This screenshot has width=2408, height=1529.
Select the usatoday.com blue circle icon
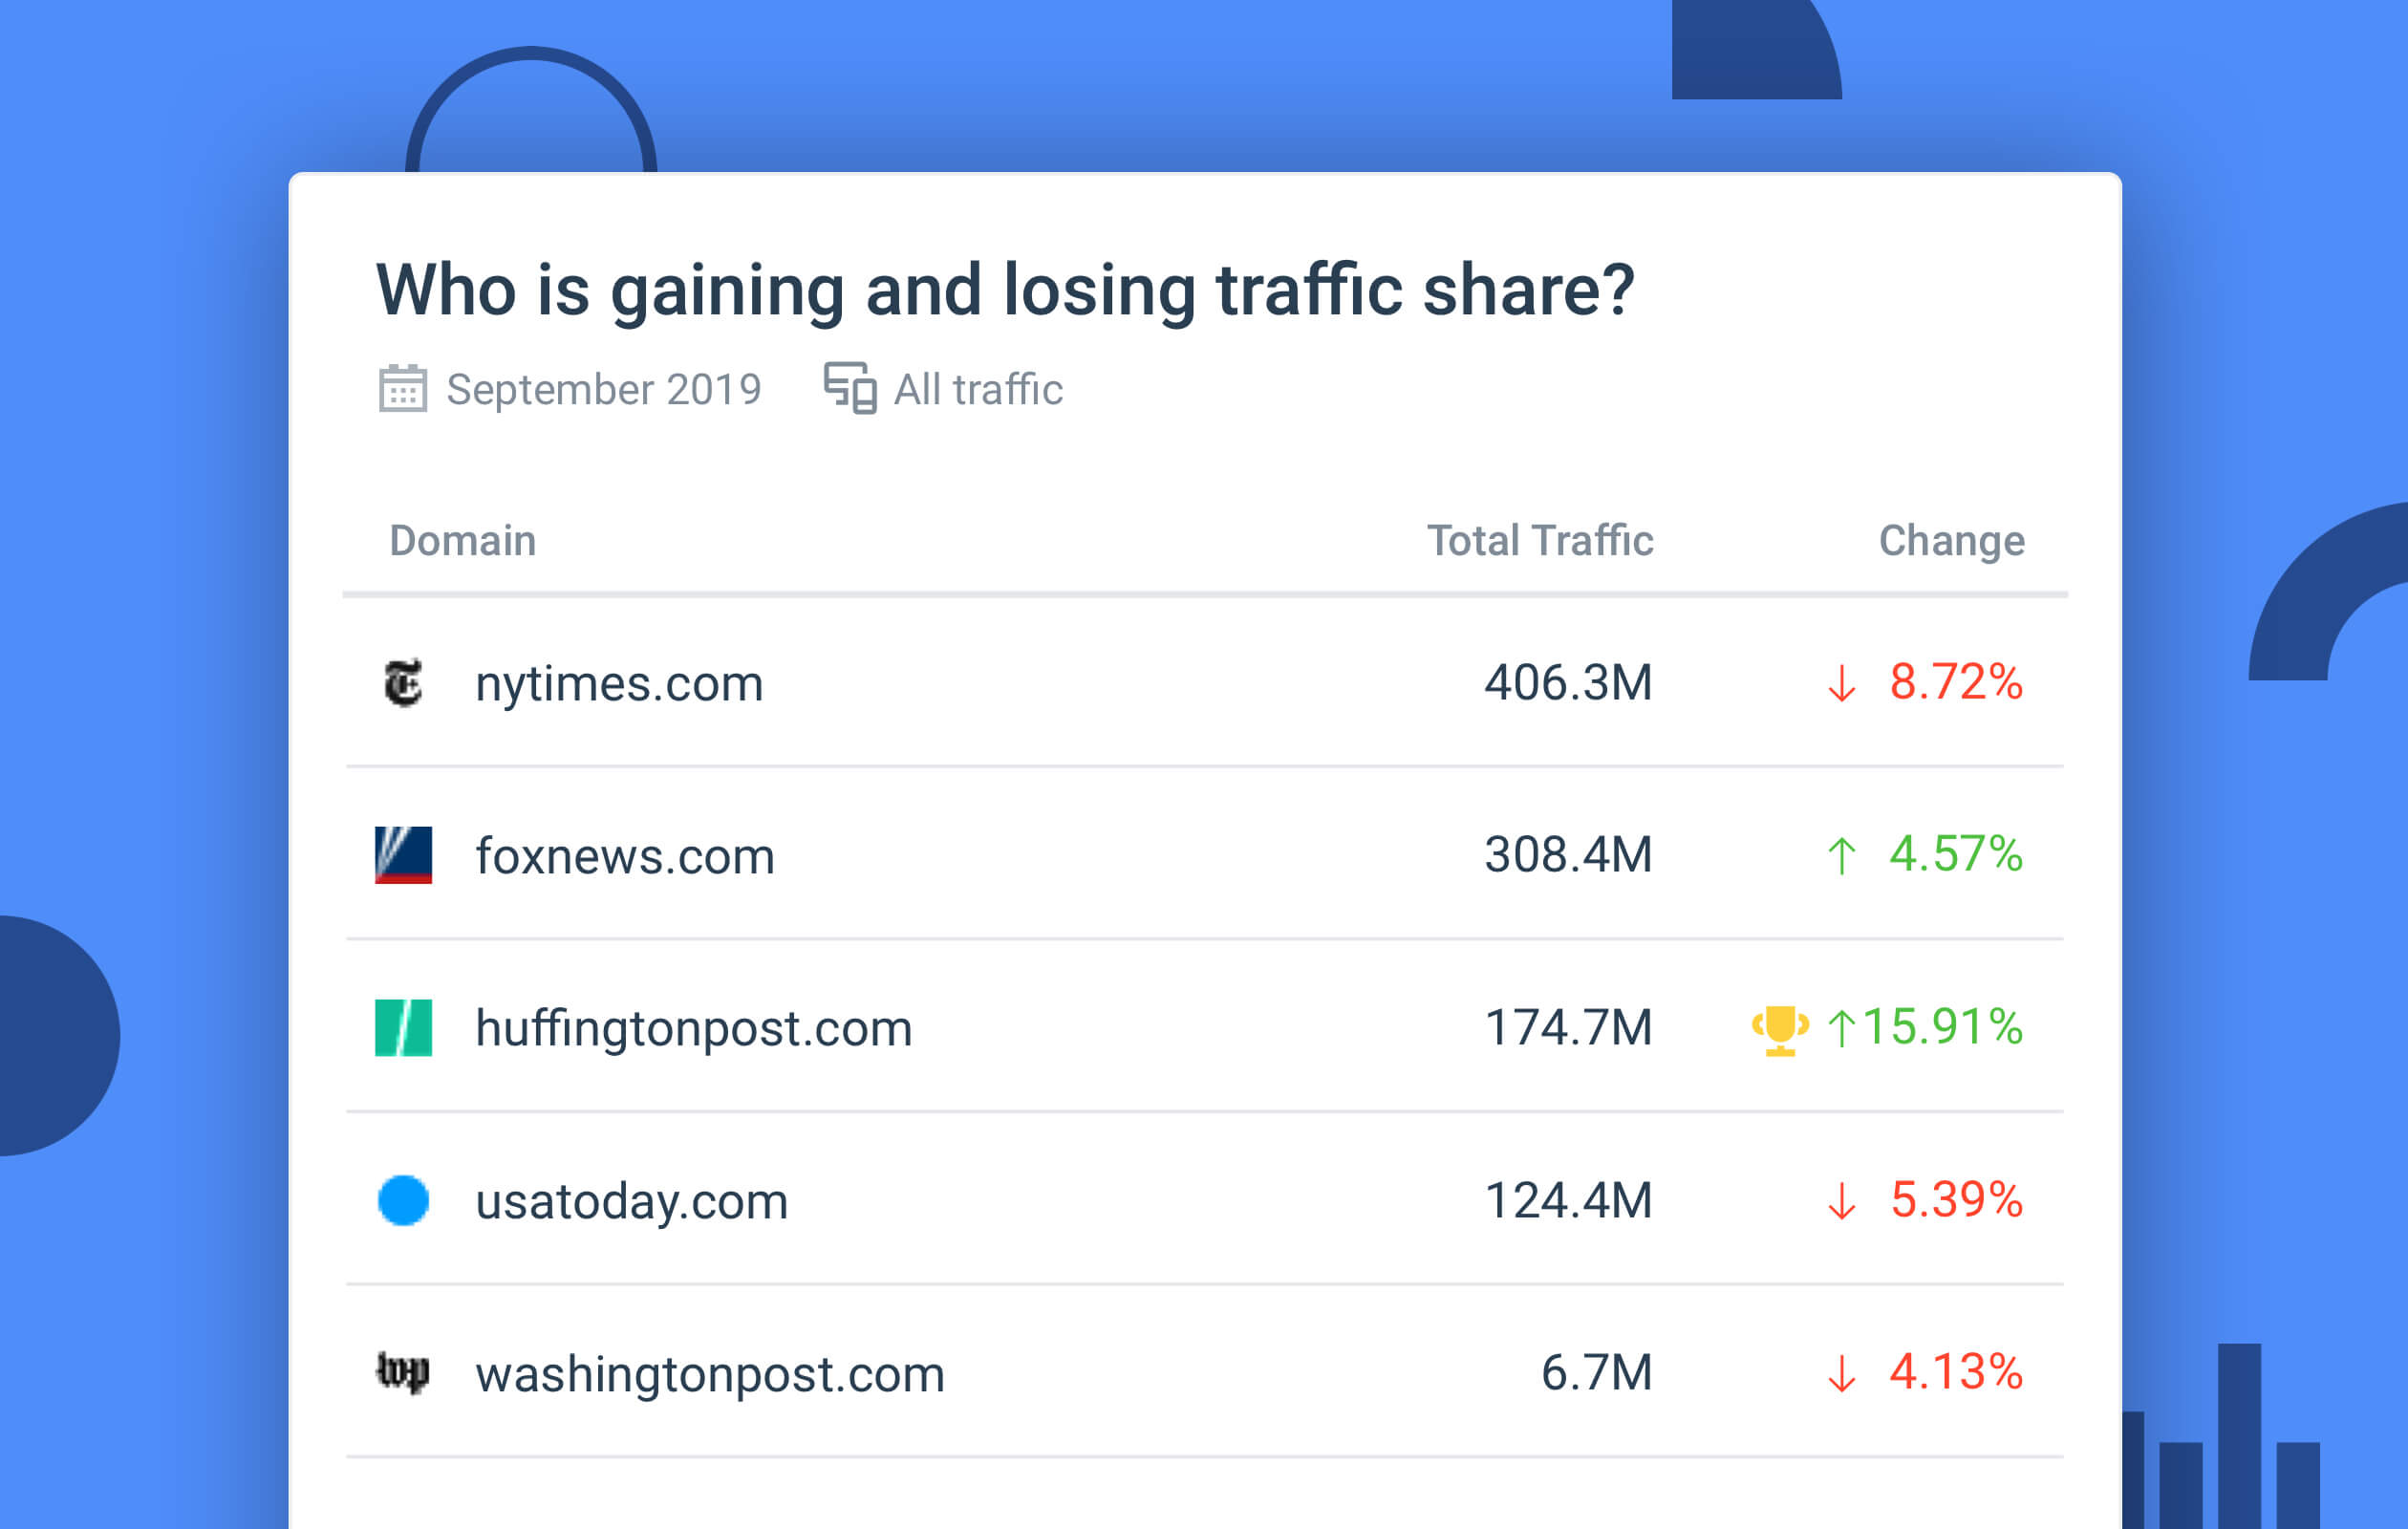403,1201
